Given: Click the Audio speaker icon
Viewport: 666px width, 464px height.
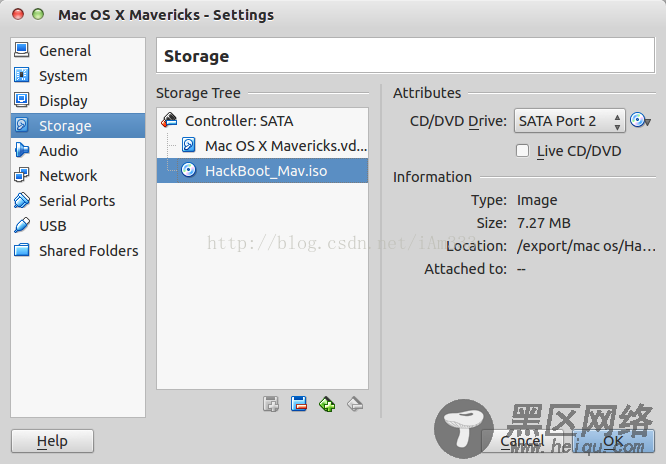Looking at the screenshot, I should click(x=22, y=150).
